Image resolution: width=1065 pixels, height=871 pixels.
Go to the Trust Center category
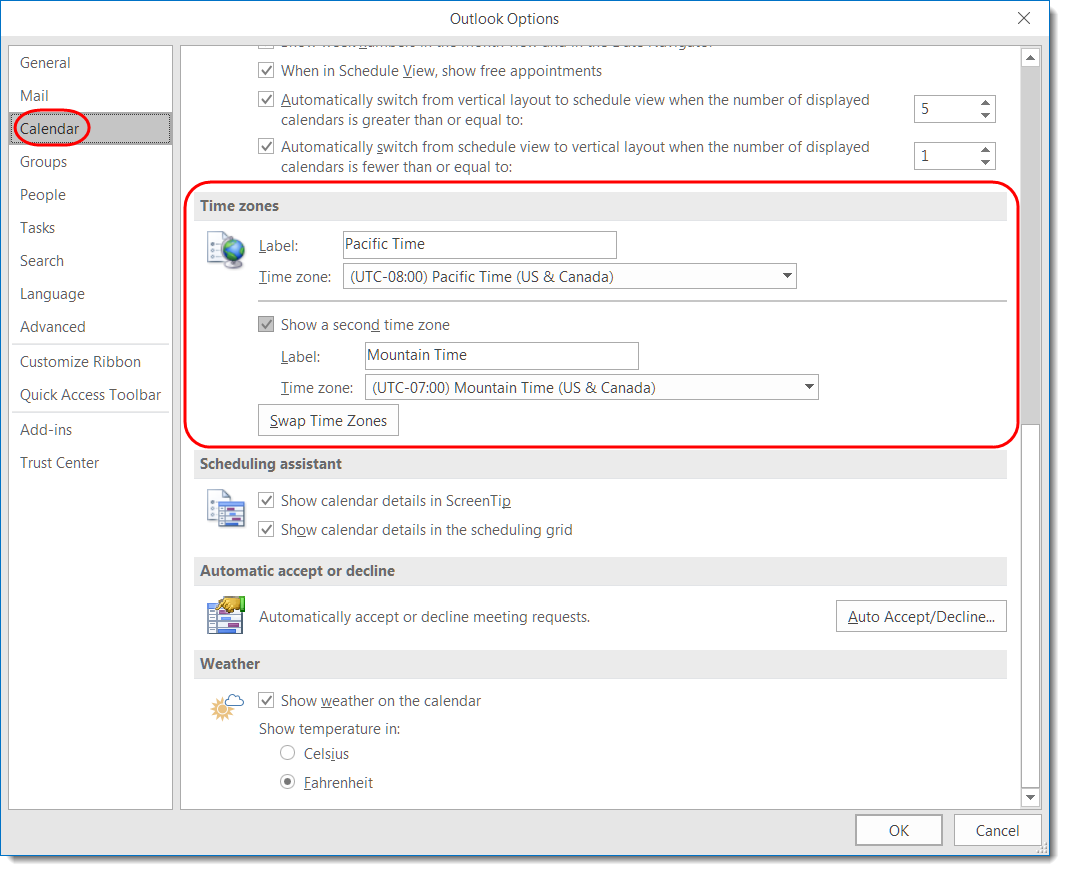(x=59, y=463)
